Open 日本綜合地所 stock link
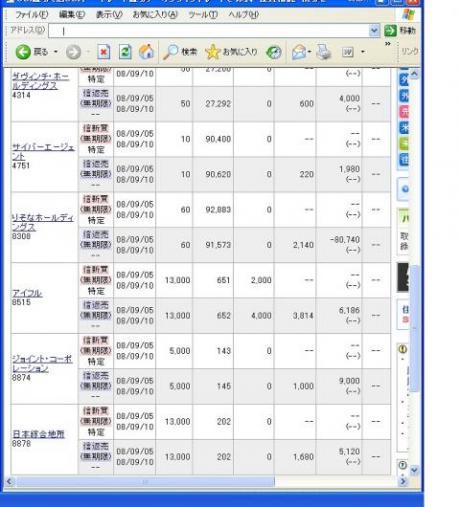This screenshot has width=460, height=507. point(38,434)
